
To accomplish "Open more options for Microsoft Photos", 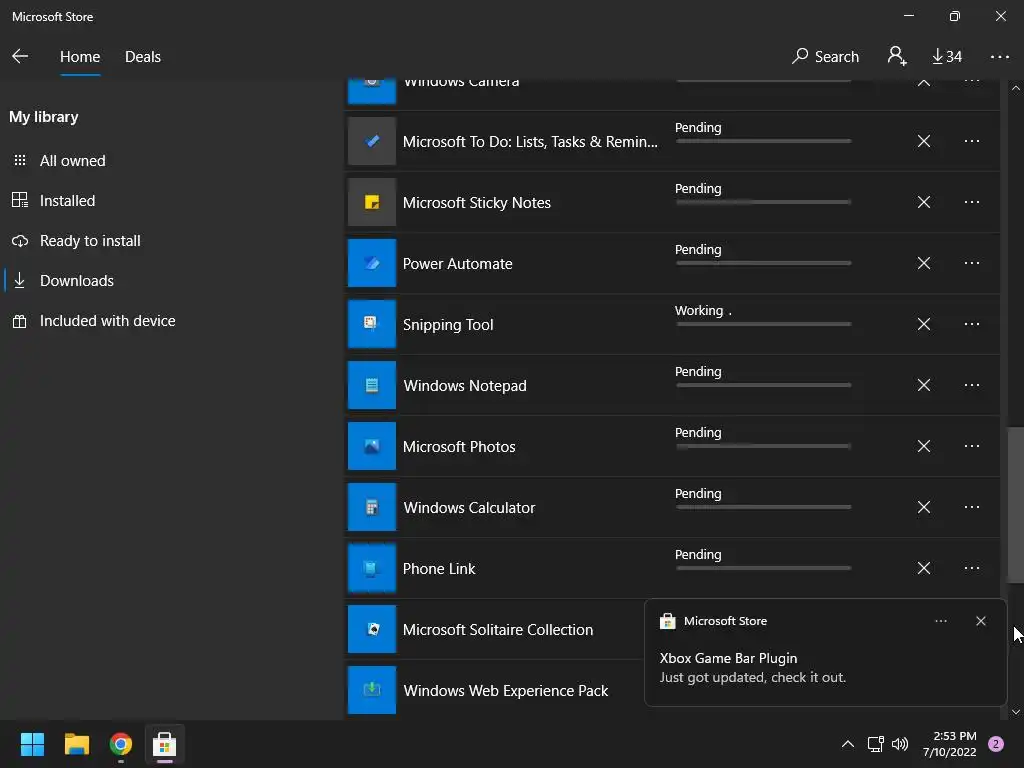I will click(x=972, y=446).
